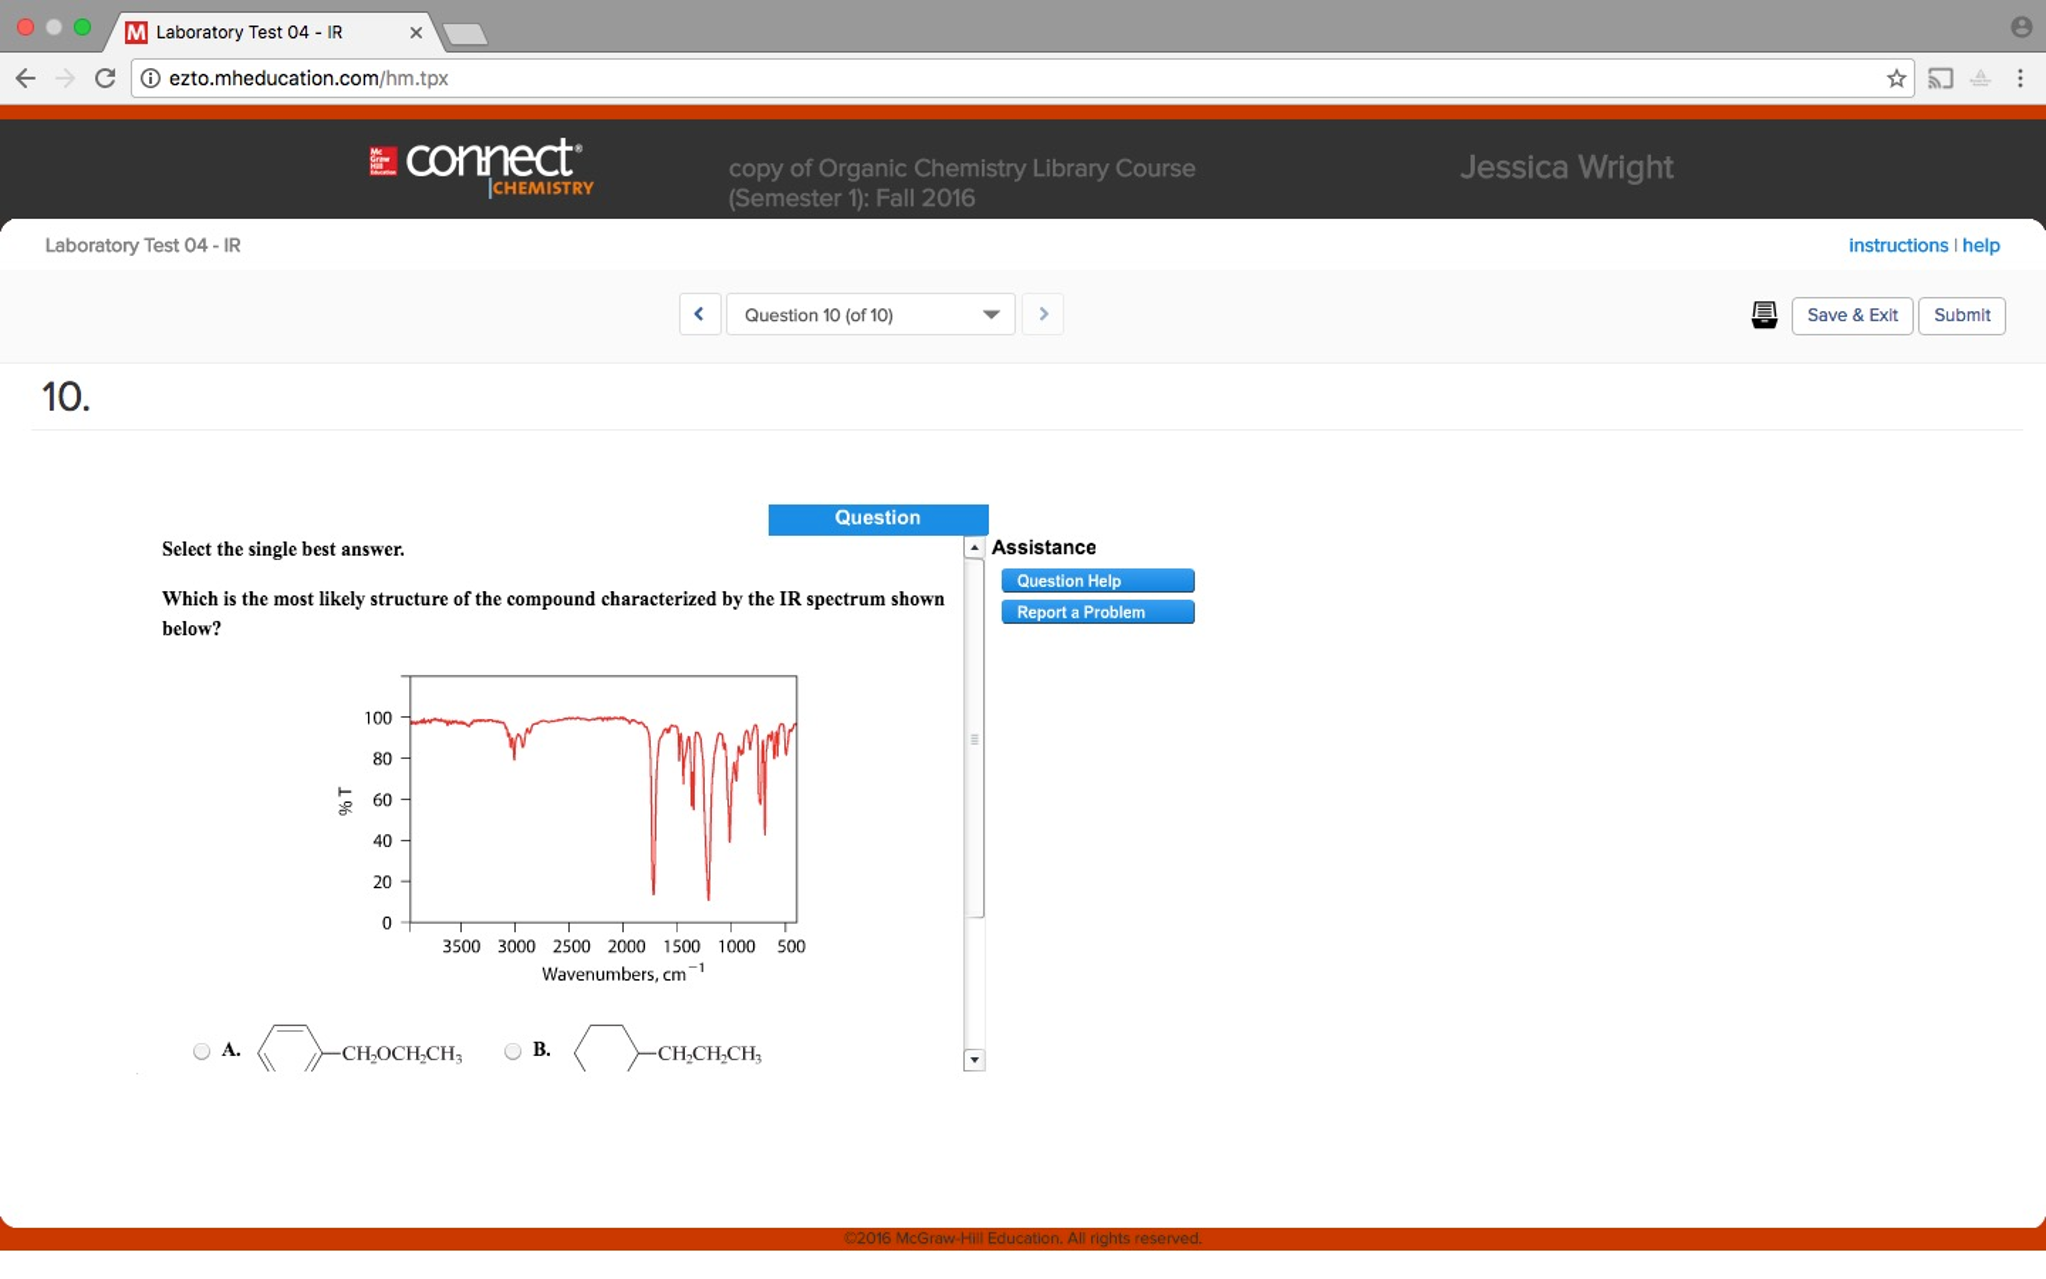Select the Laboratory Test 04 - IR tab
The image size is (2046, 1279).
[250, 32]
